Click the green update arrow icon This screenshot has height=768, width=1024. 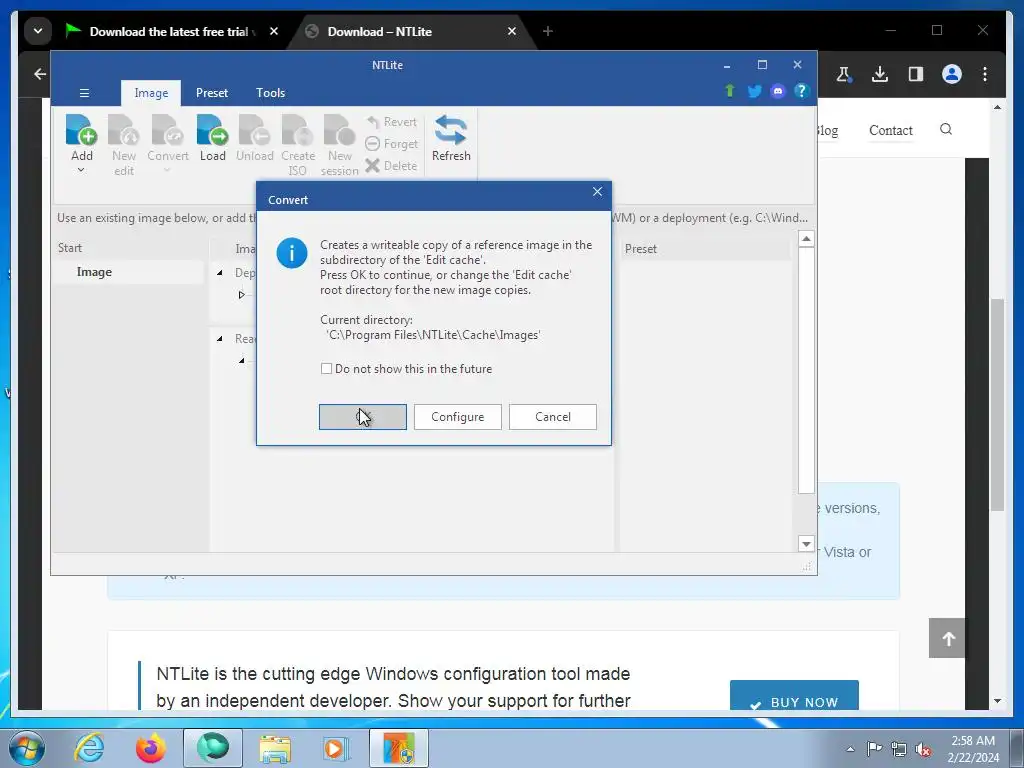click(729, 91)
